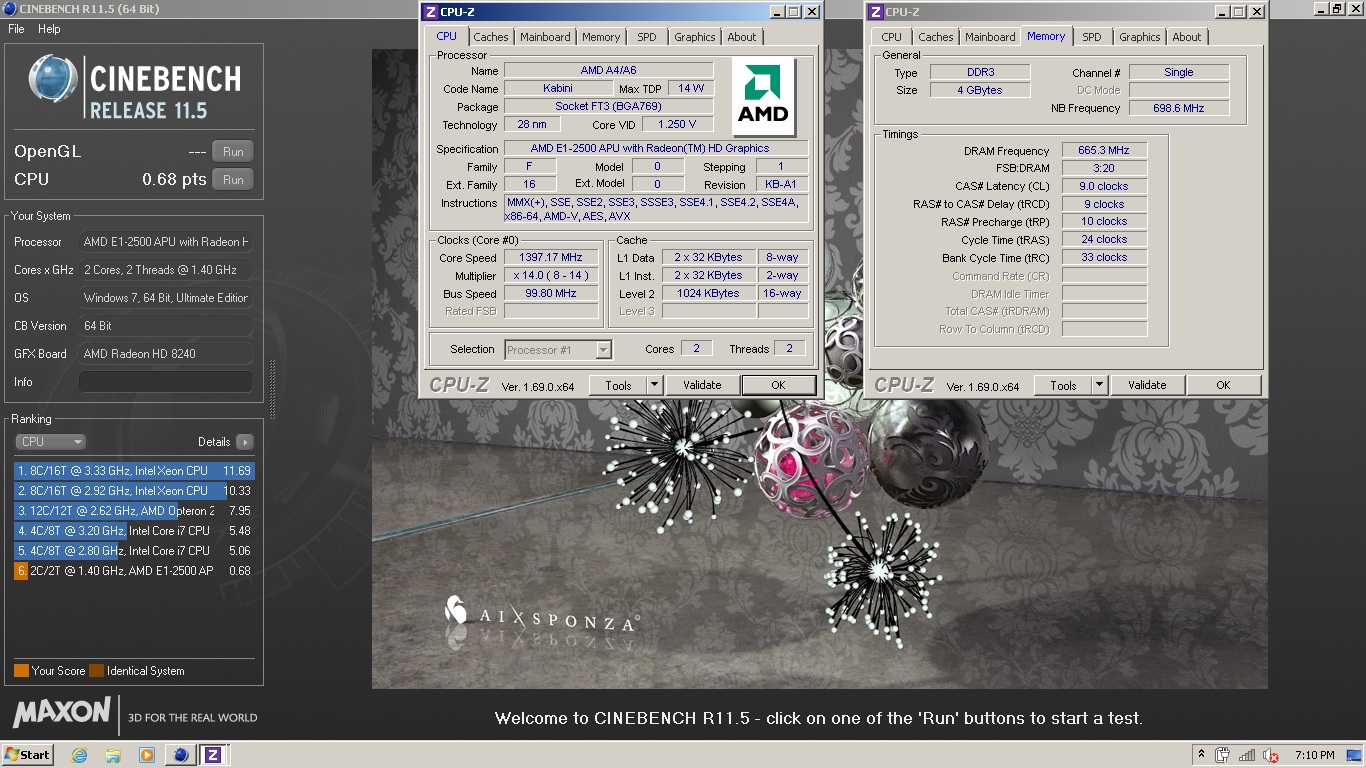Click the 7:10 PM system clock

1314,755
